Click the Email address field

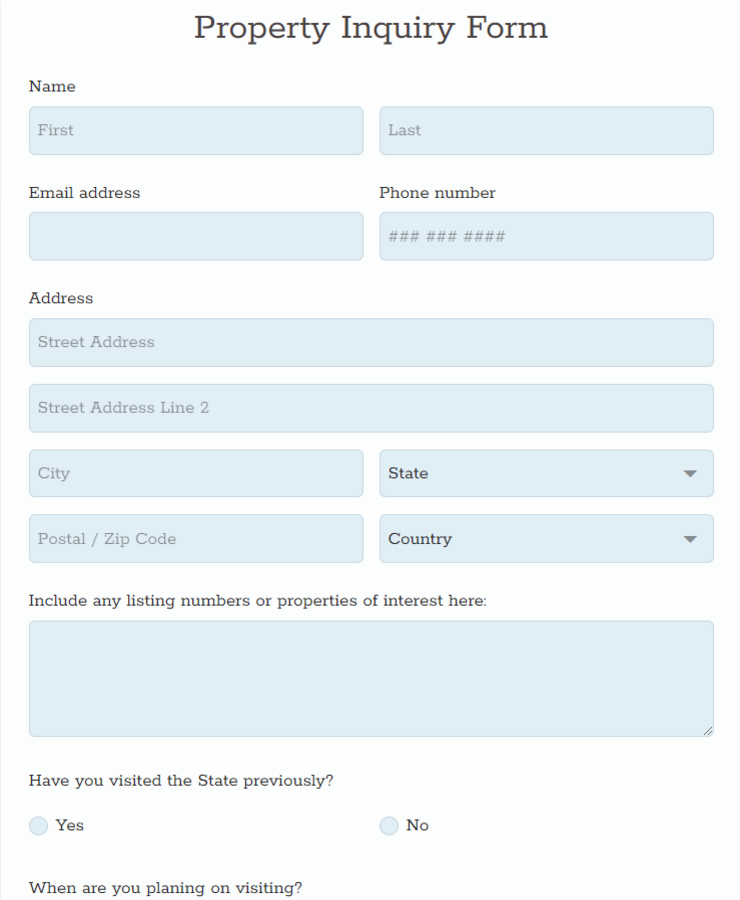pyautogui.click(x=195, y=236)
